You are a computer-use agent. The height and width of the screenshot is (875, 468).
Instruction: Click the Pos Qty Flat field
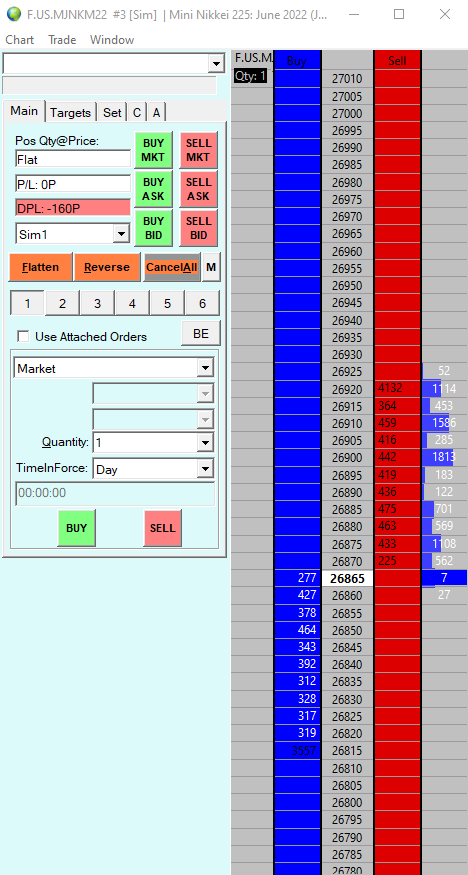click(x=73, y=158)
